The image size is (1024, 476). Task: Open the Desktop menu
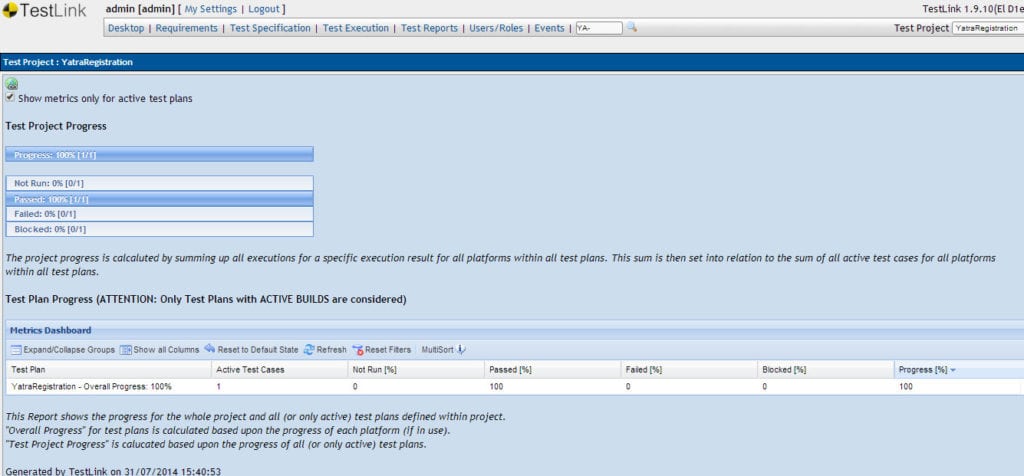tap(126, 28)
